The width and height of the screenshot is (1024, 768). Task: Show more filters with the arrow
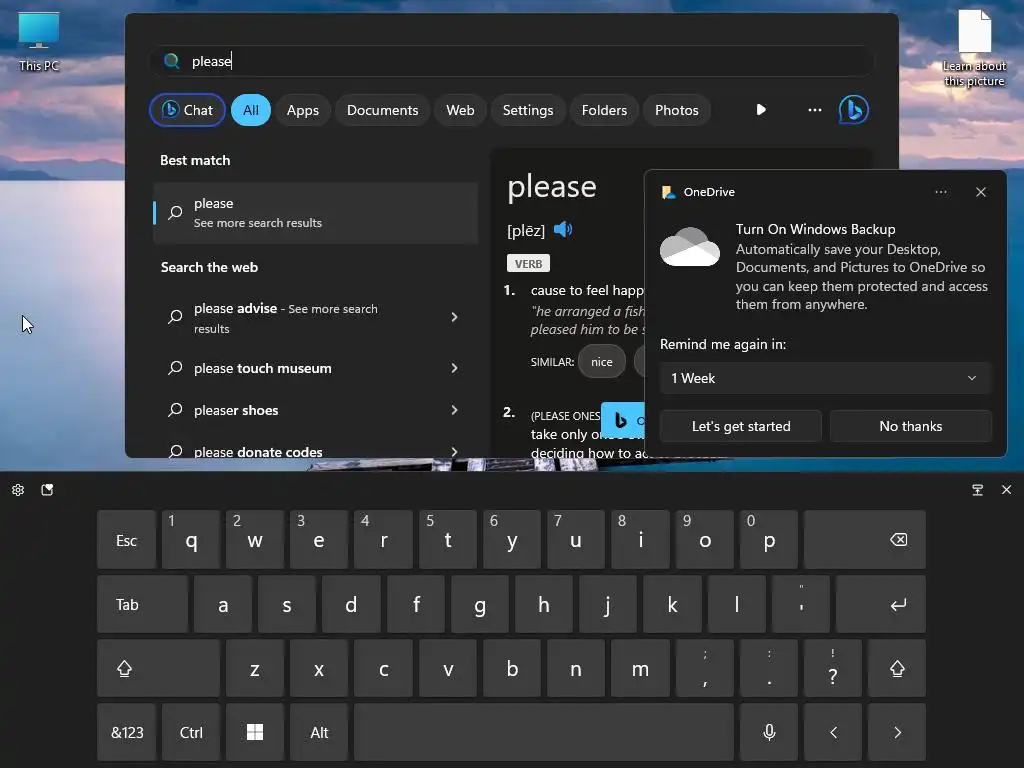[x=761, y=110]
